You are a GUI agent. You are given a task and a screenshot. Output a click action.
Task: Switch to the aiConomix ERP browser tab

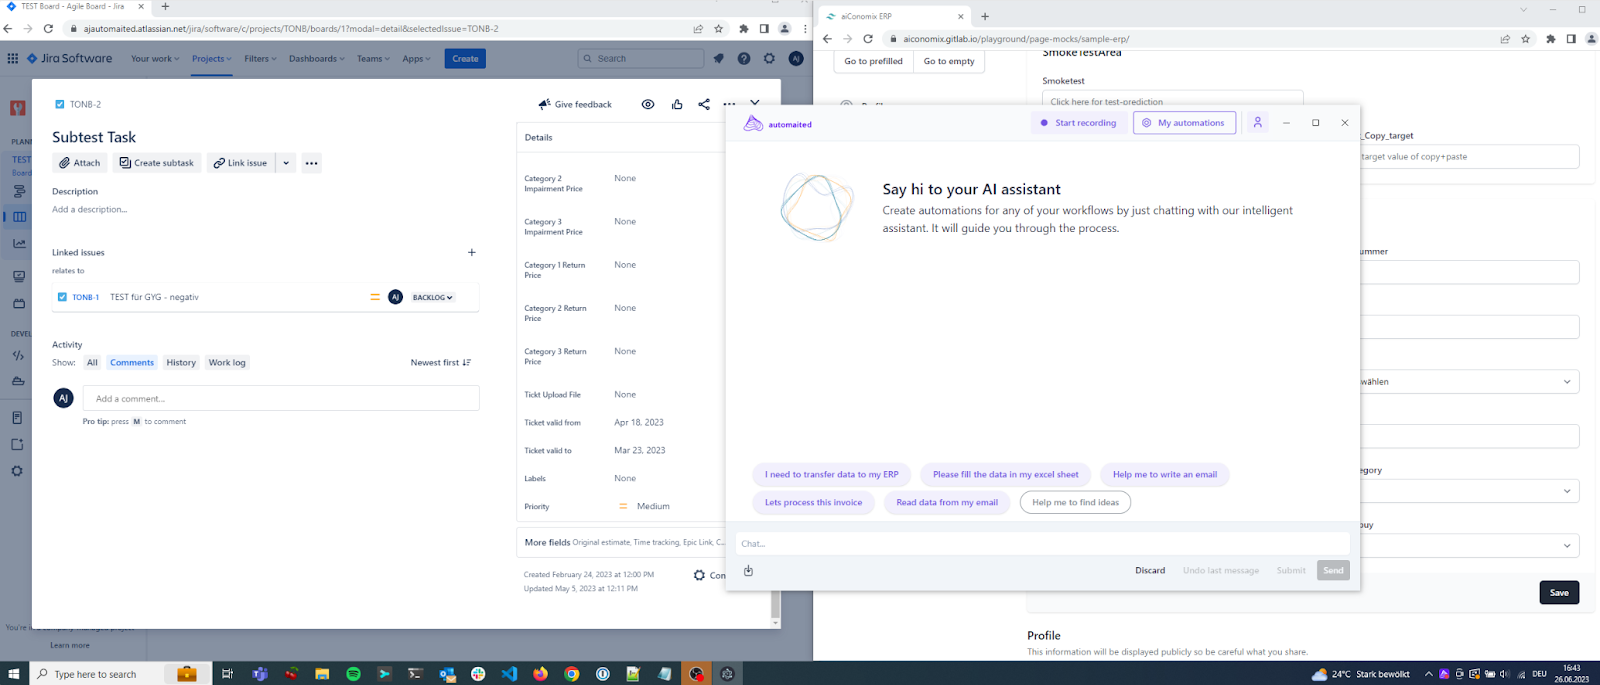click(x=893, y=16)
